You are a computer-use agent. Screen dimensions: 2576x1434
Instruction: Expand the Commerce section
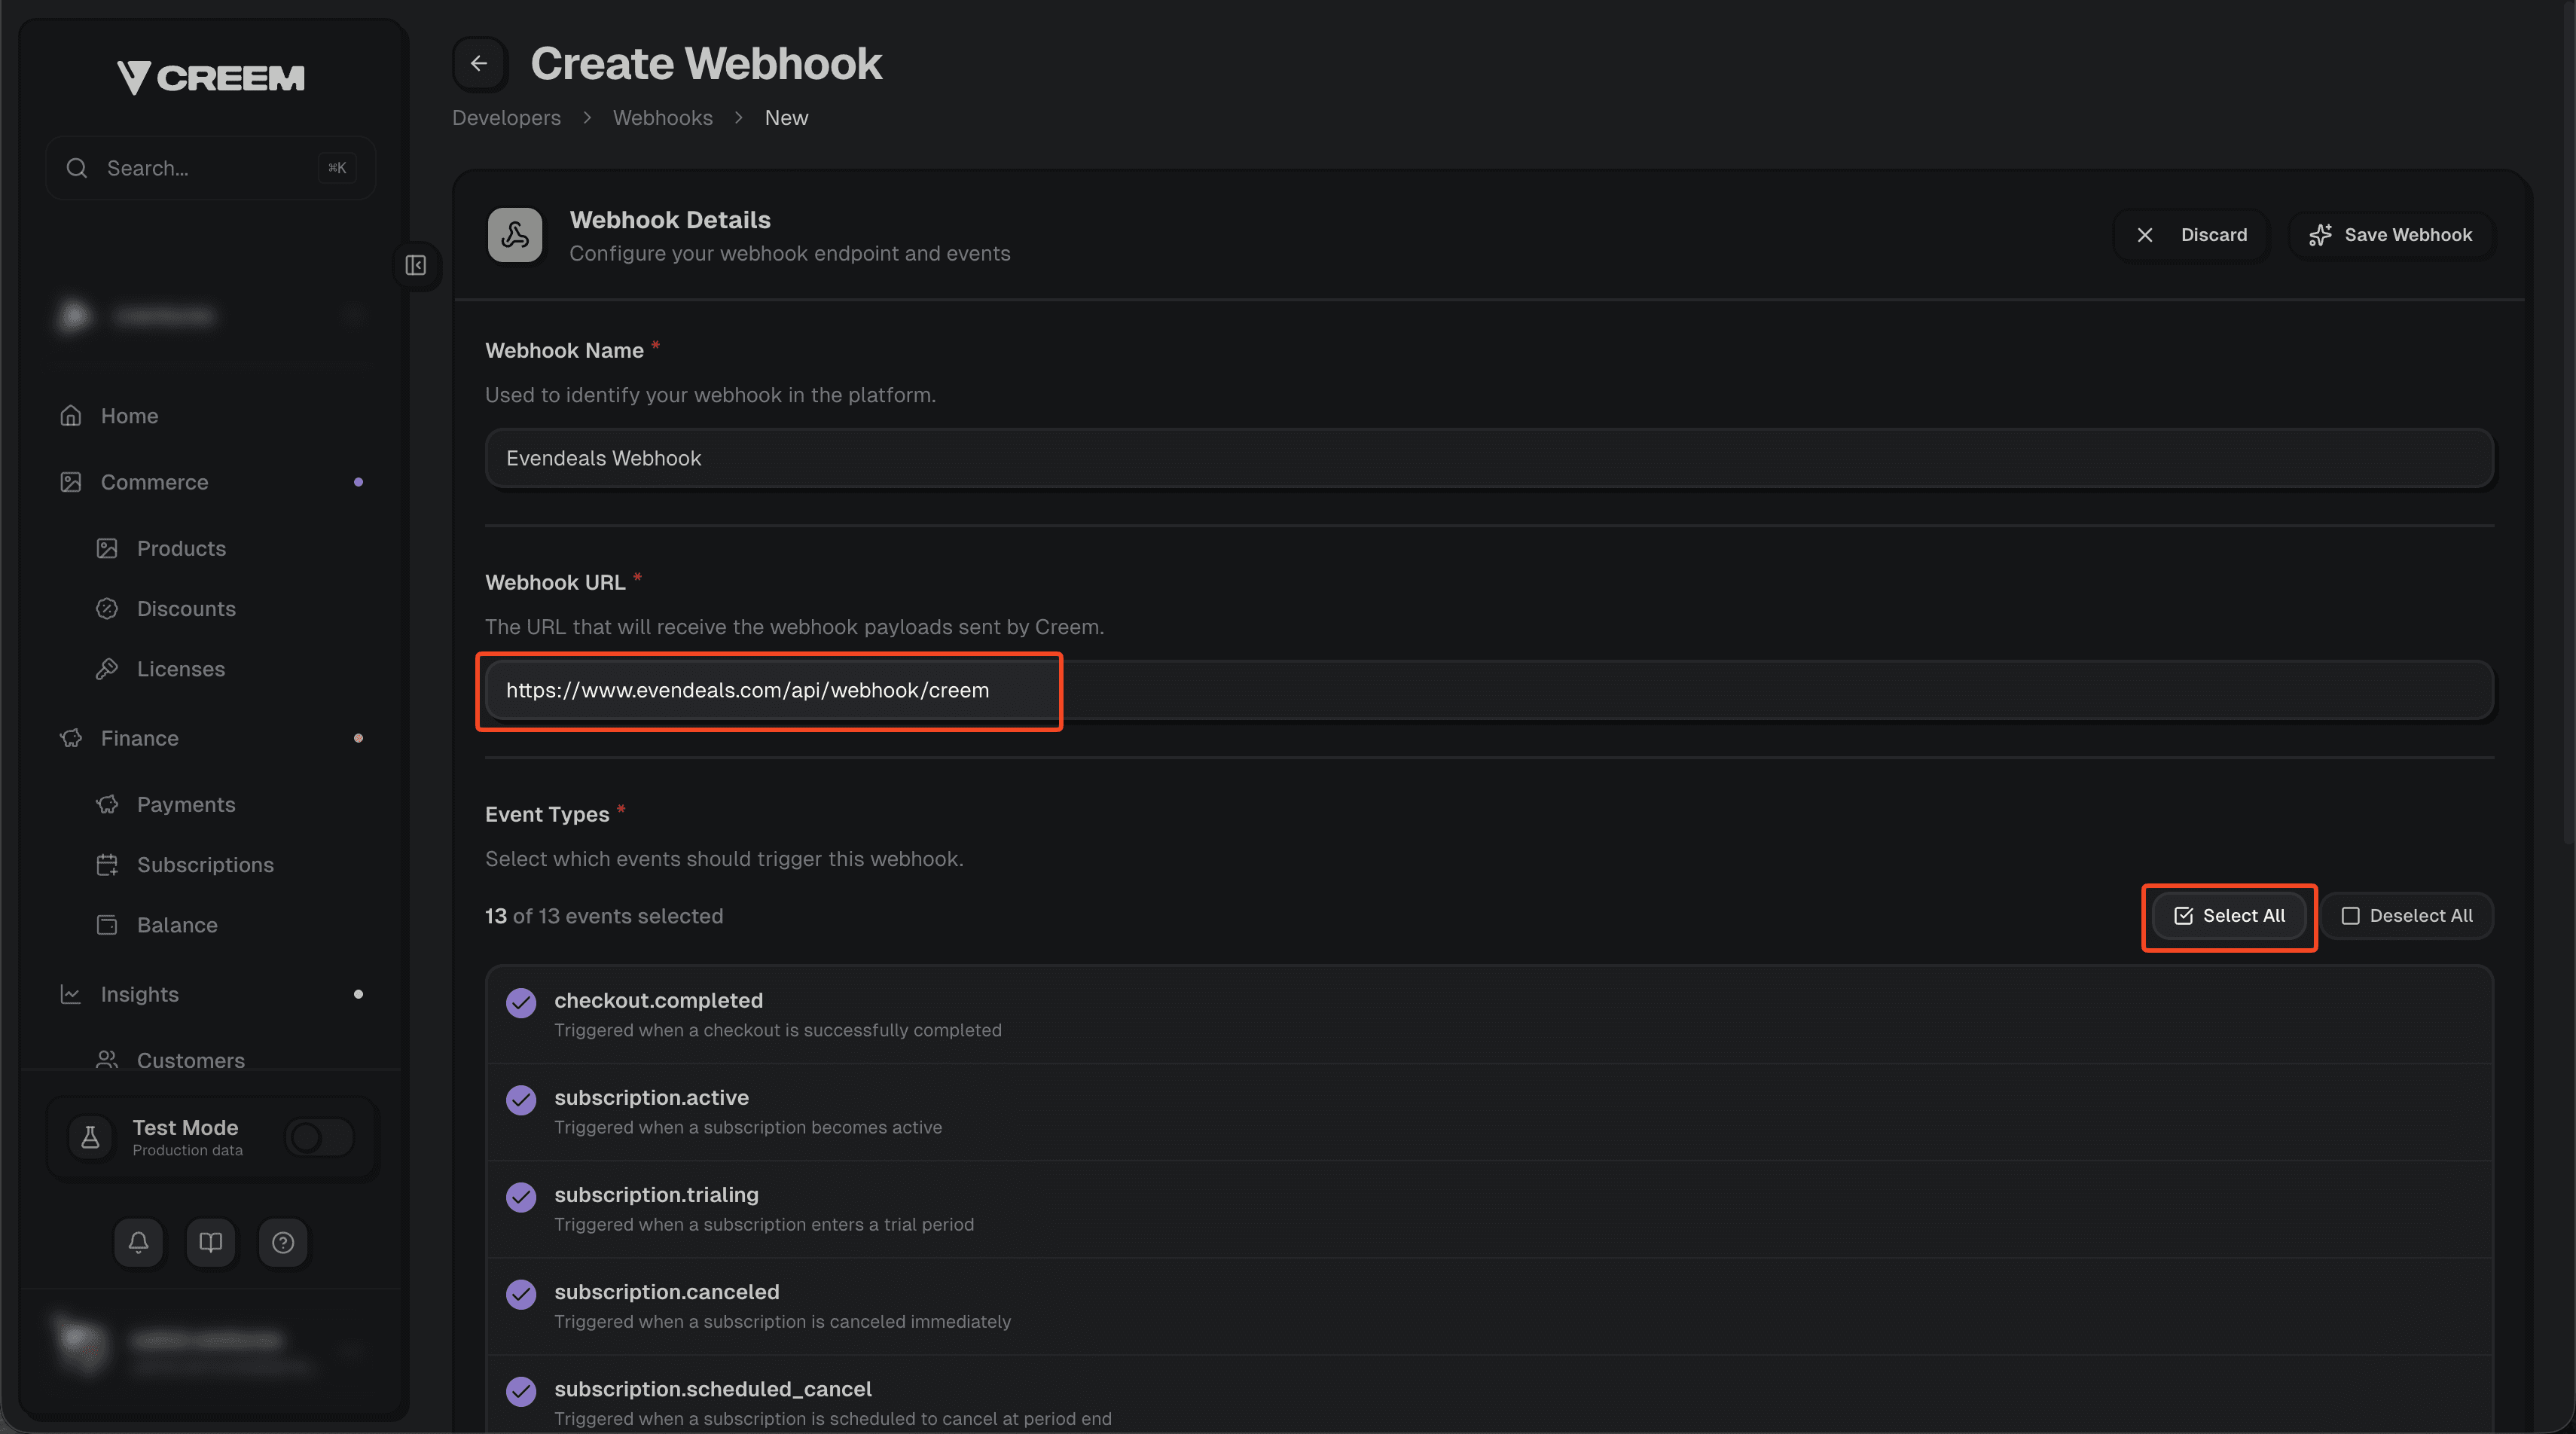[155, 481]
